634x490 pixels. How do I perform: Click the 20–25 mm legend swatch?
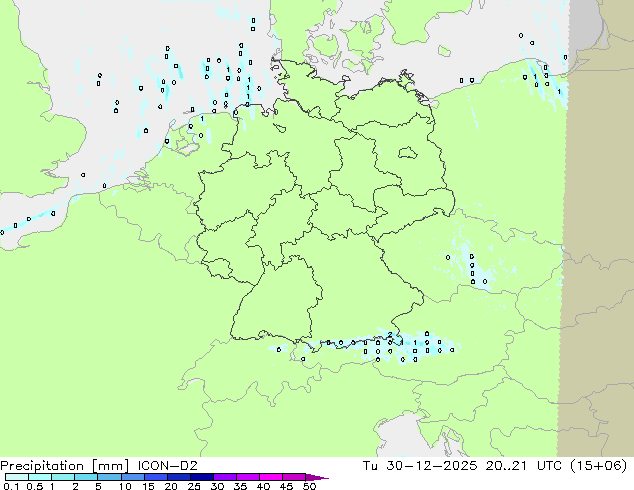[178, 477]
